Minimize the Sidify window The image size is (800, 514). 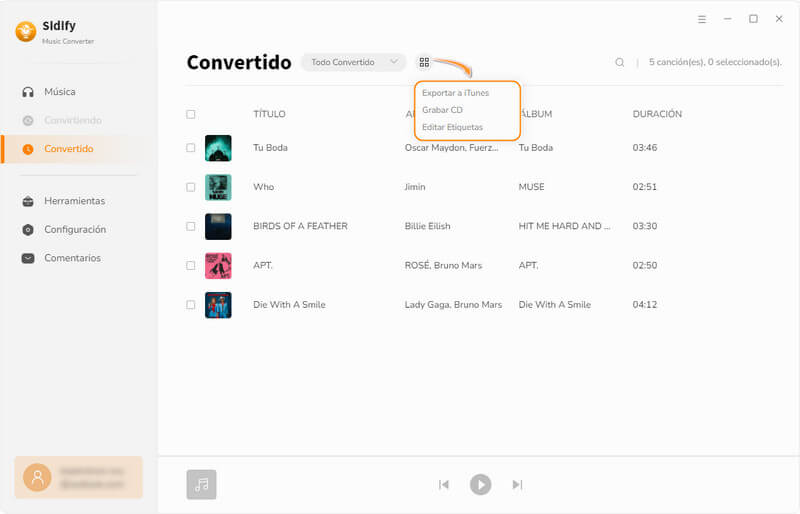click(728, 19)
